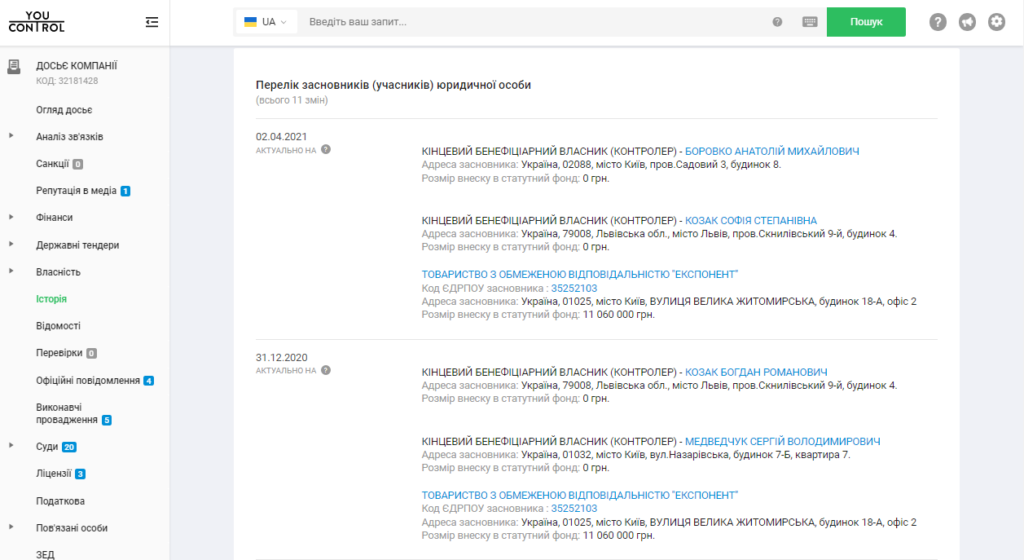
Task: Click Виконавчі провадження badge 5
Action: coord(106,420)
